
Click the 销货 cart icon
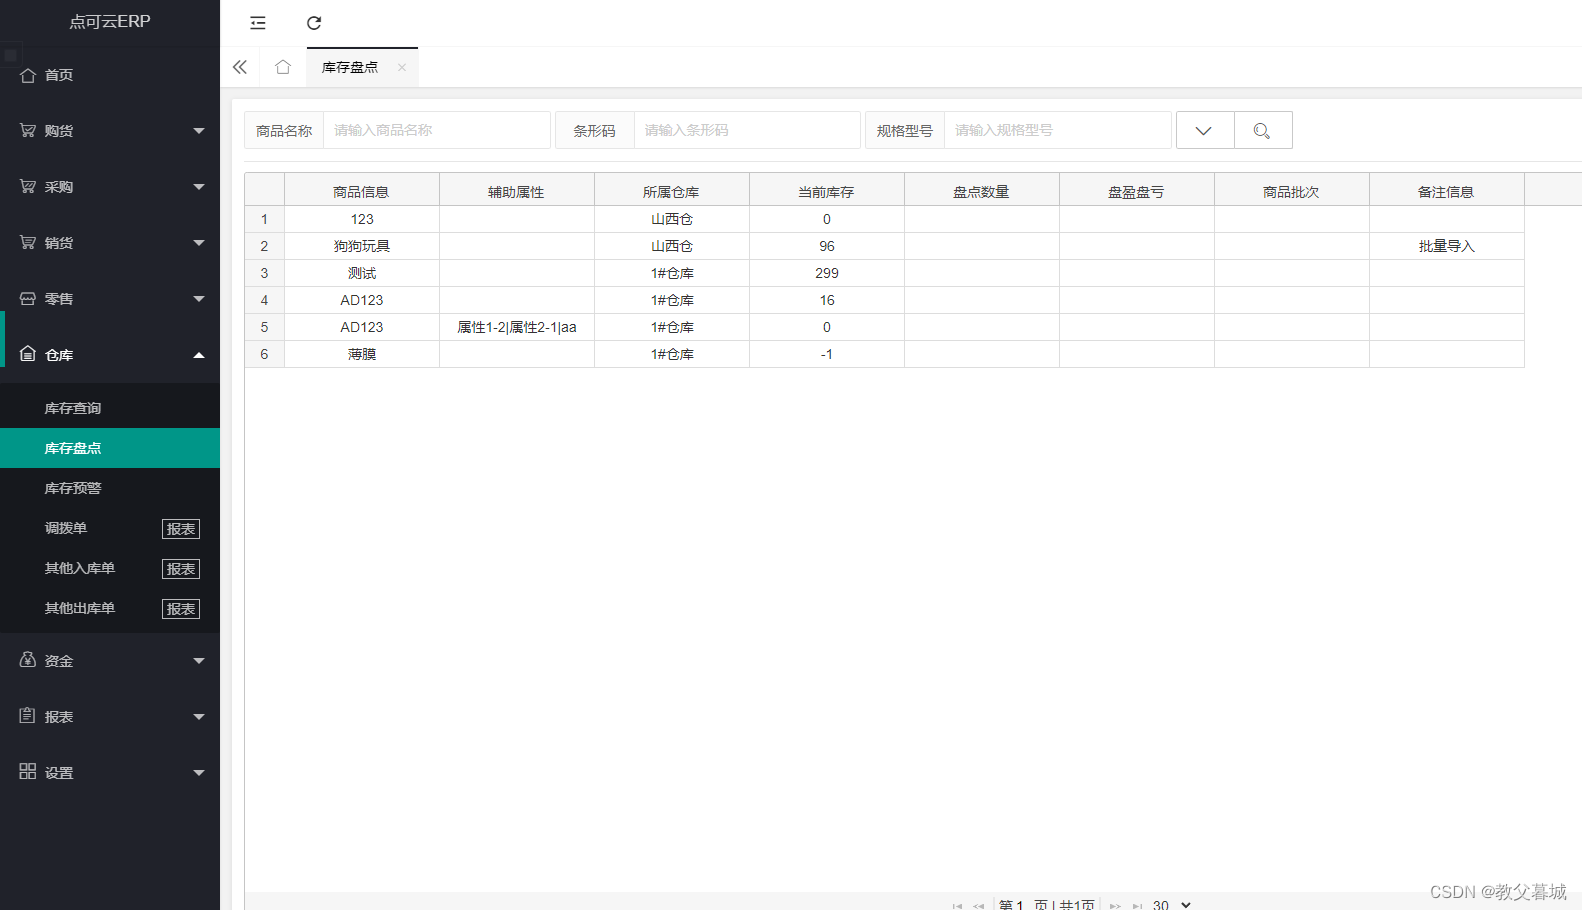[x=28, y=243]
